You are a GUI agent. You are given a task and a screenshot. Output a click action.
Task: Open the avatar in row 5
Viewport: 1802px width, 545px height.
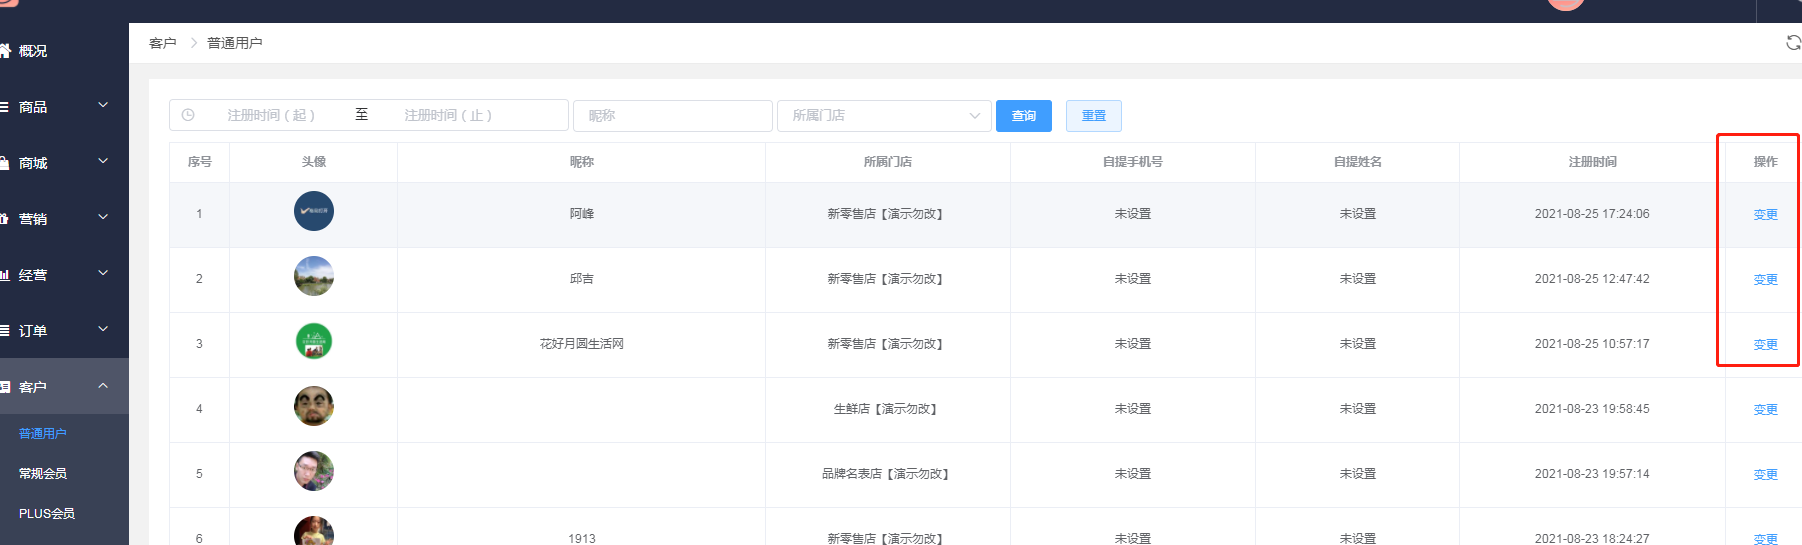[314, 471]
